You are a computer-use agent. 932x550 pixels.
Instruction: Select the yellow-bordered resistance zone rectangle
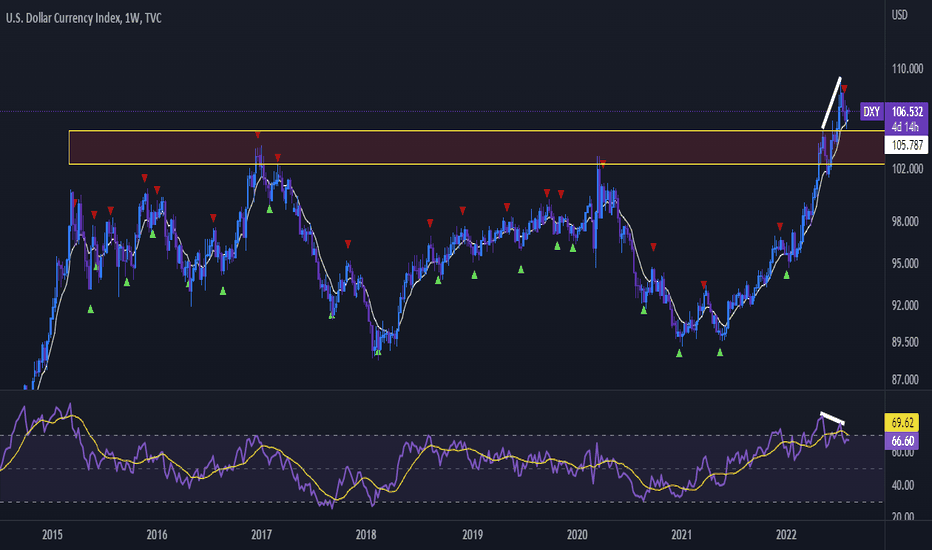477,147
